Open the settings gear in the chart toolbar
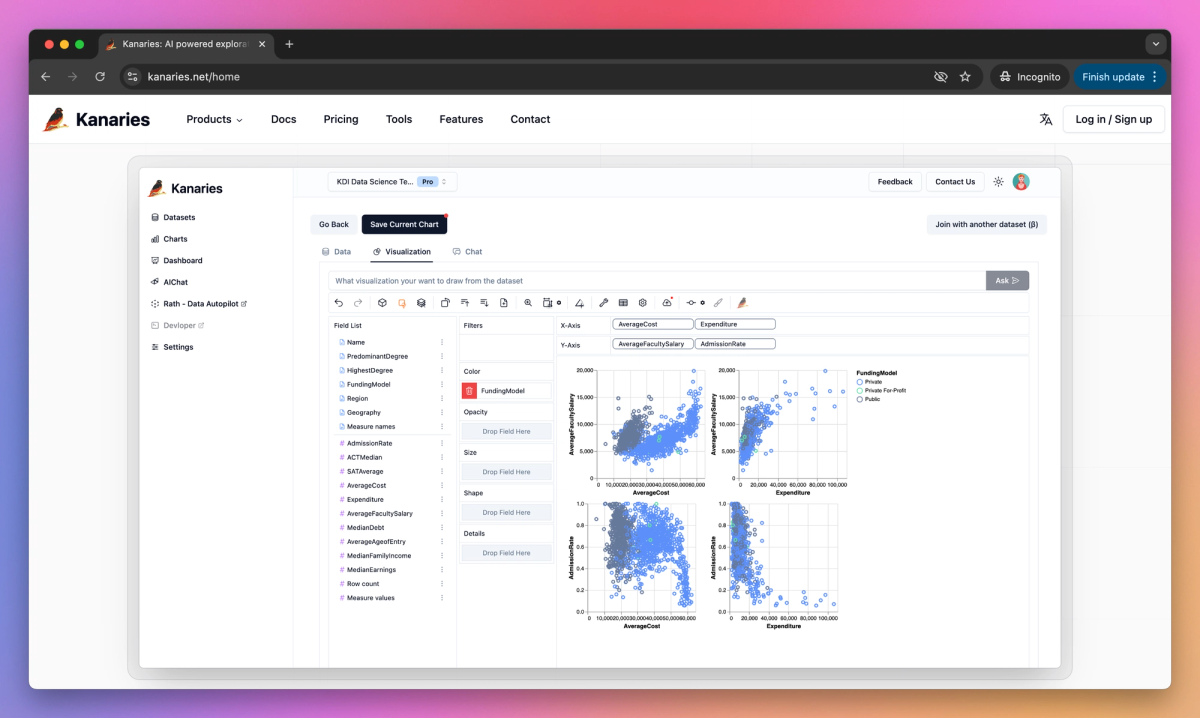 click(x=642, y=302)
